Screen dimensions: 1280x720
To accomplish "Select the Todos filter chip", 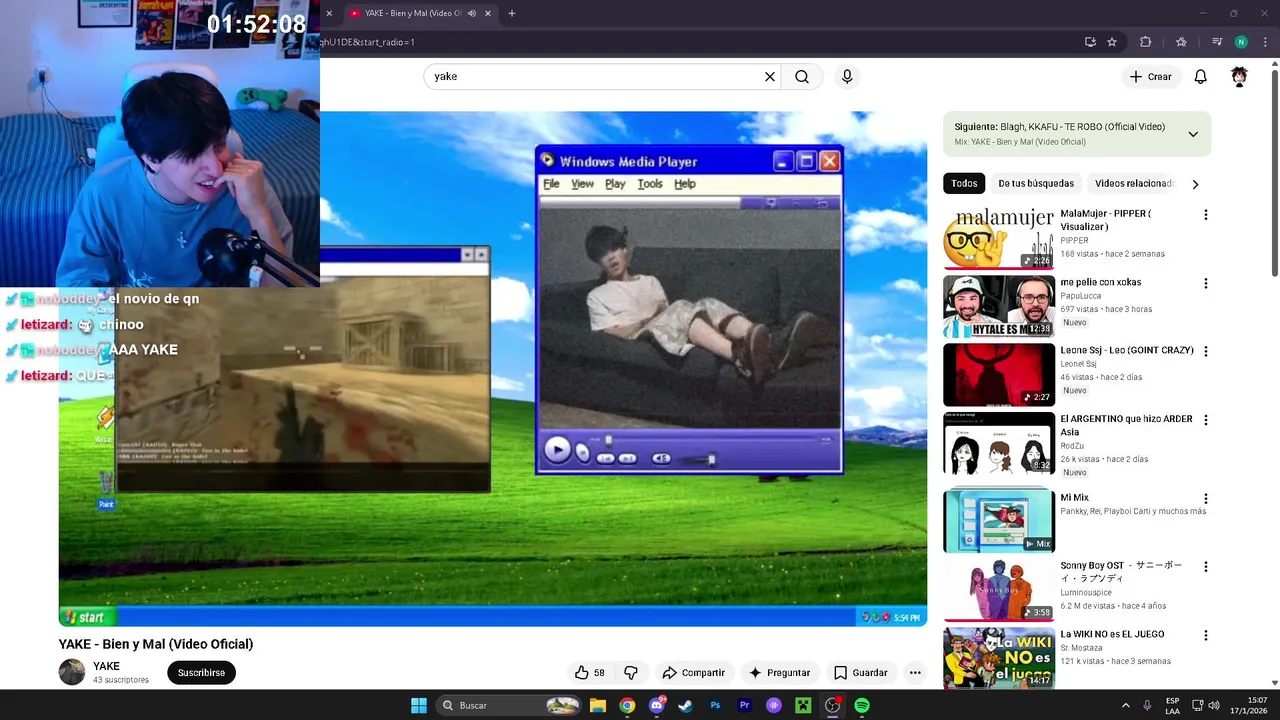I will tap(964, 183).
